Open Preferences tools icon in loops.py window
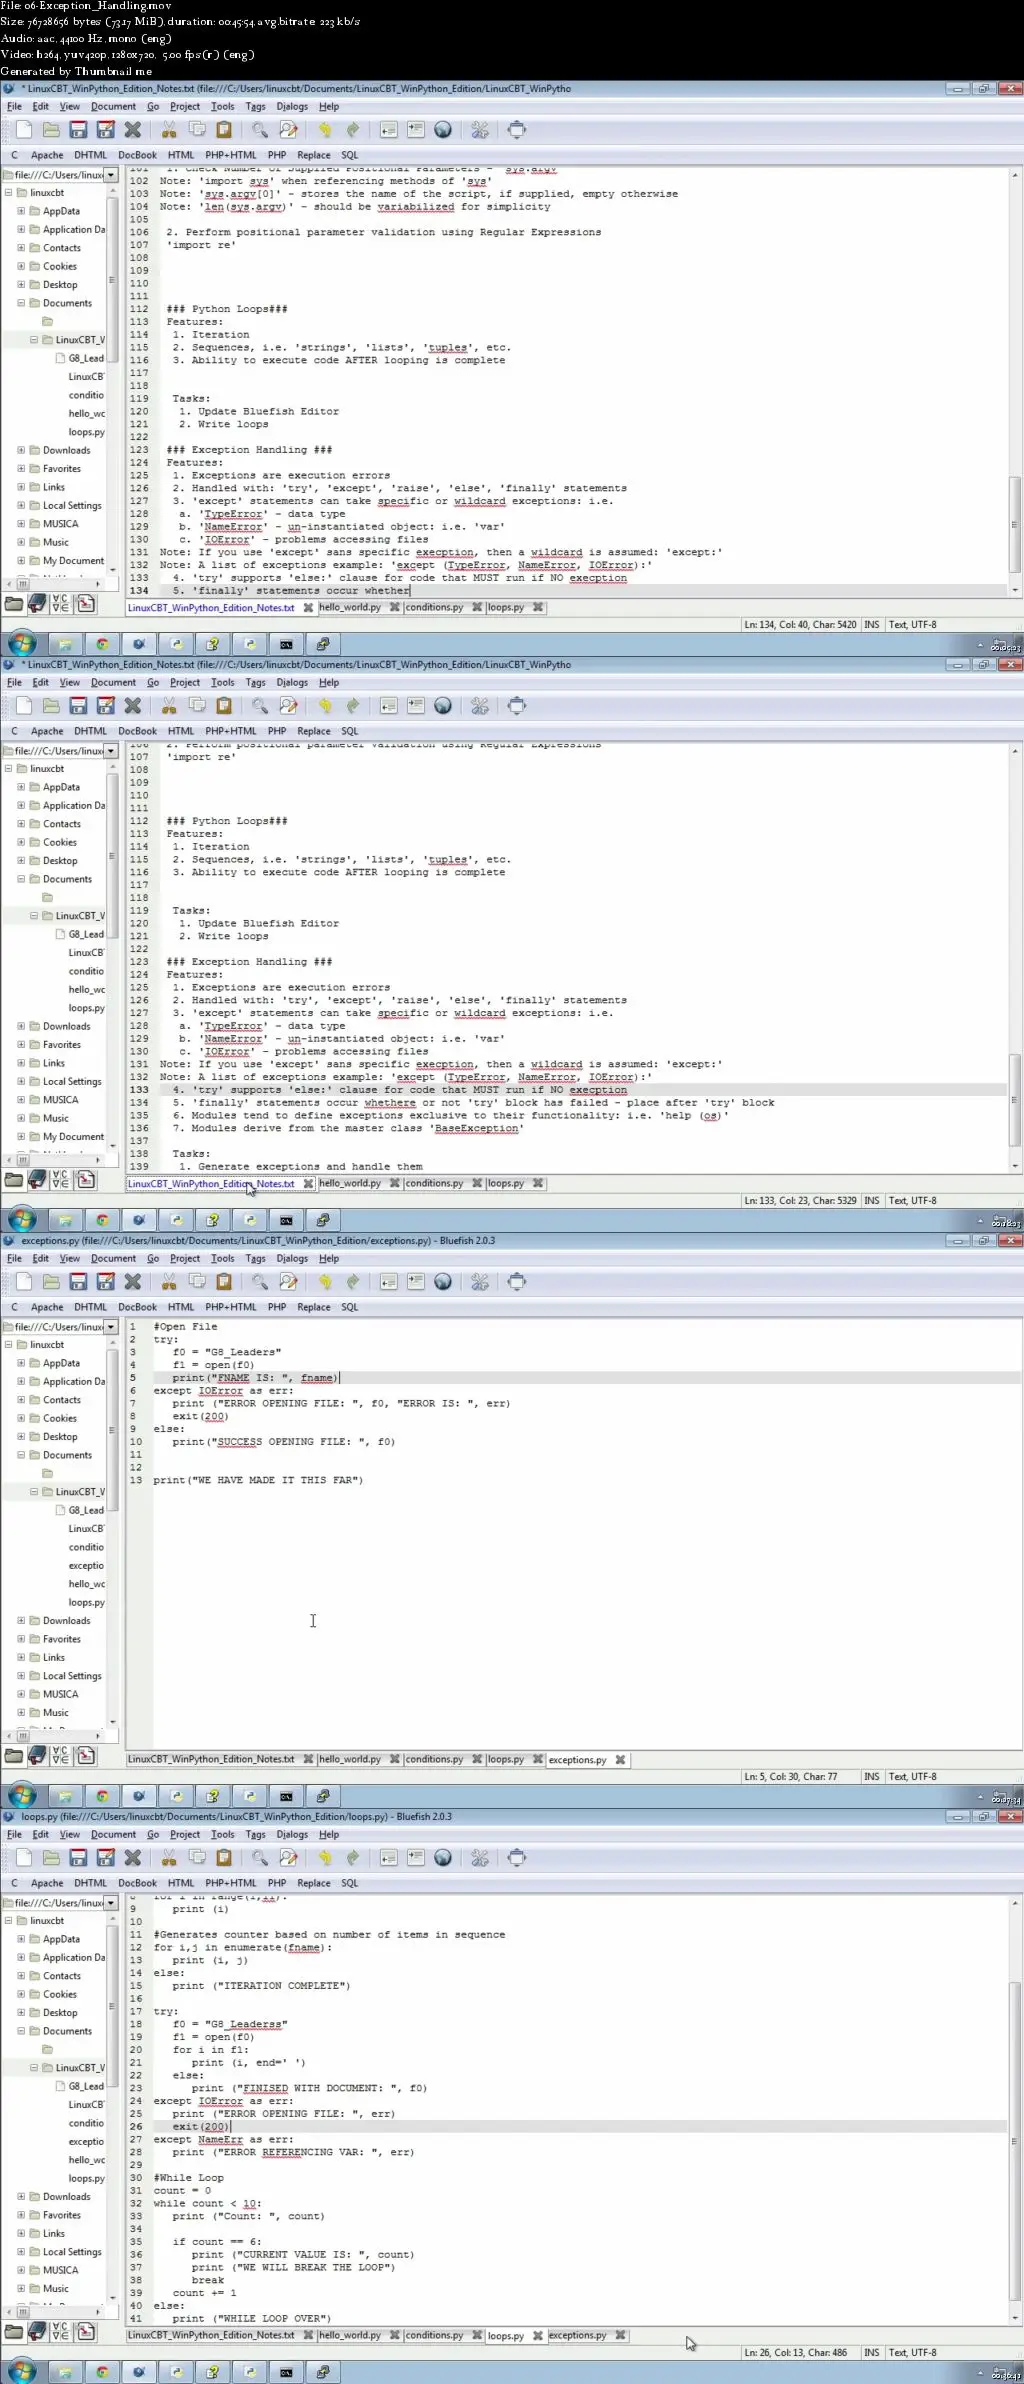Image resolution: width=1024 pixels, height=2384 pixels. pos(480,1857)
